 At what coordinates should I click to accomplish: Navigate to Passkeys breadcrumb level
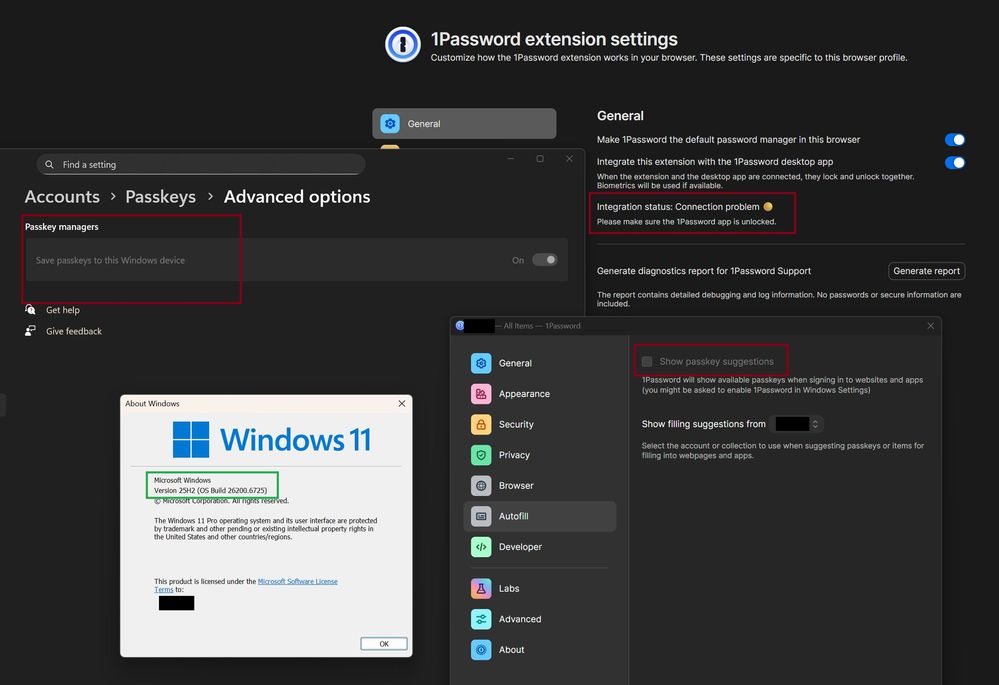click(x=160, y=197)
